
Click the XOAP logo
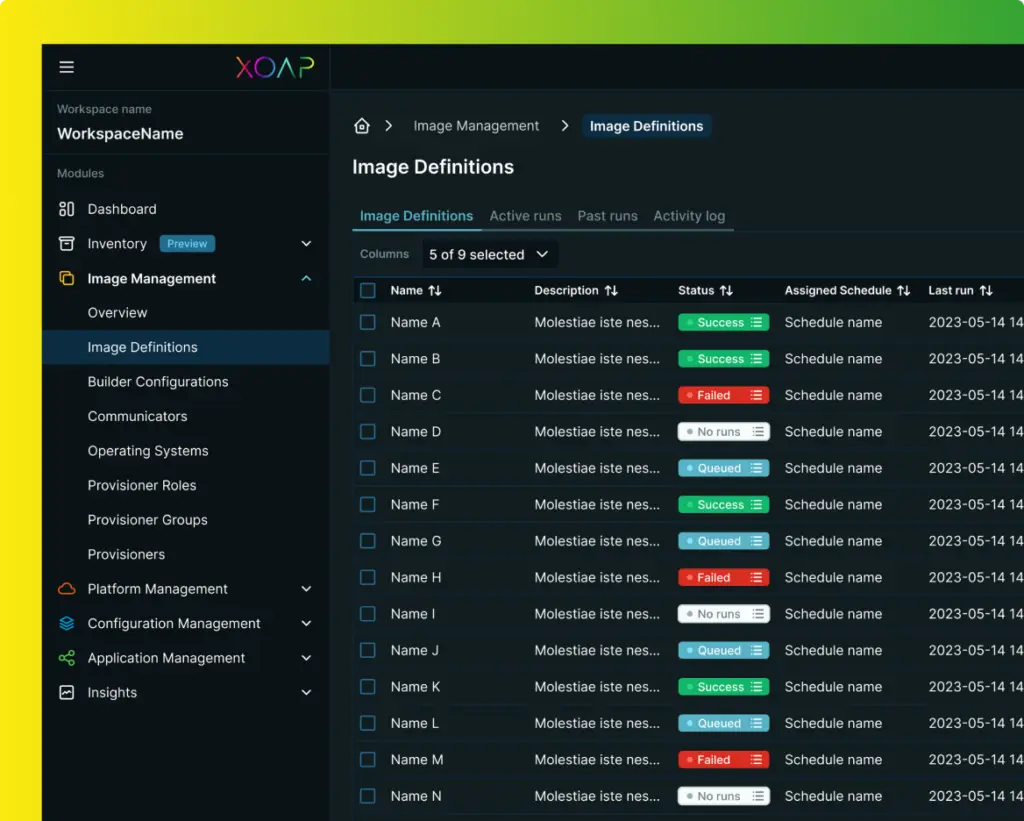(x=274, y=67)
